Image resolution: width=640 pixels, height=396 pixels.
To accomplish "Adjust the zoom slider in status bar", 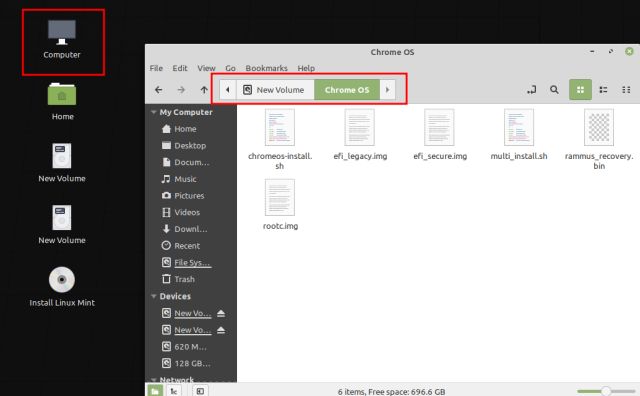I will 606,392.
